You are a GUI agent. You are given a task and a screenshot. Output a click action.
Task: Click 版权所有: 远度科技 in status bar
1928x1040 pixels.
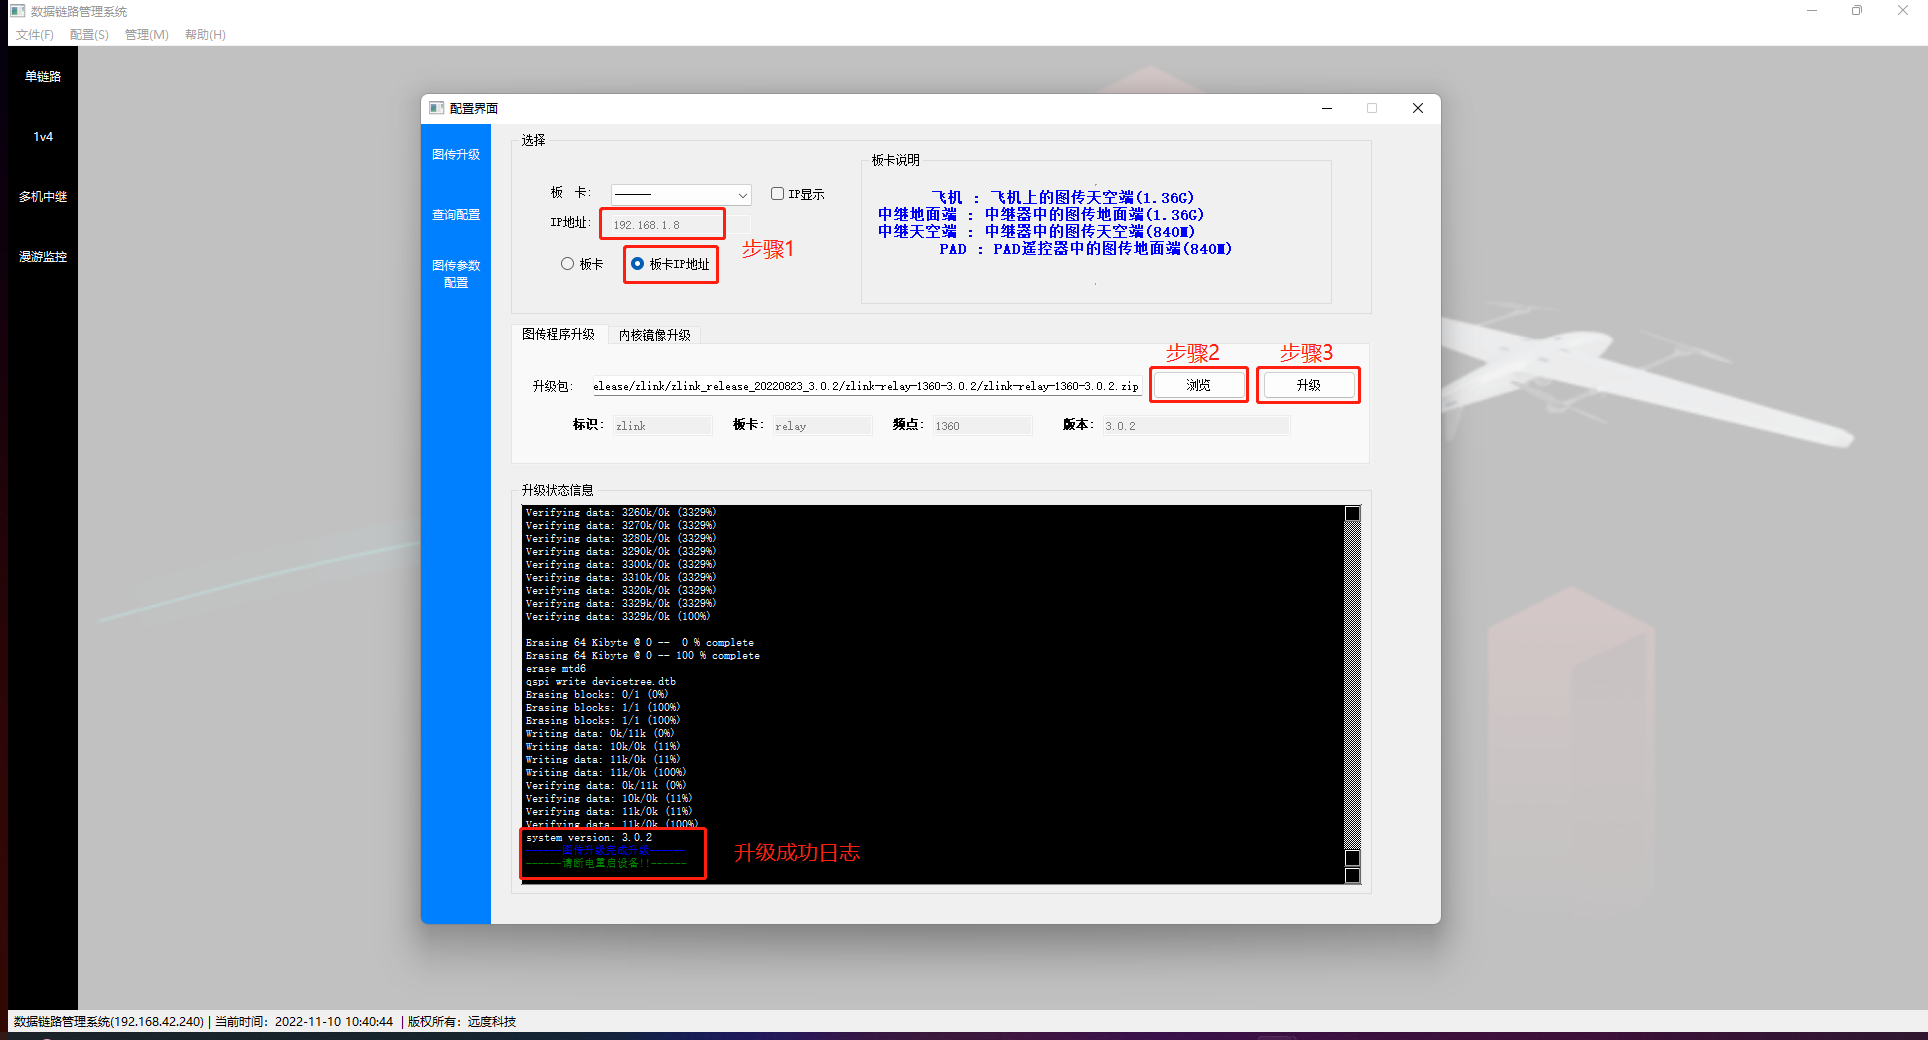point(462,1022)
